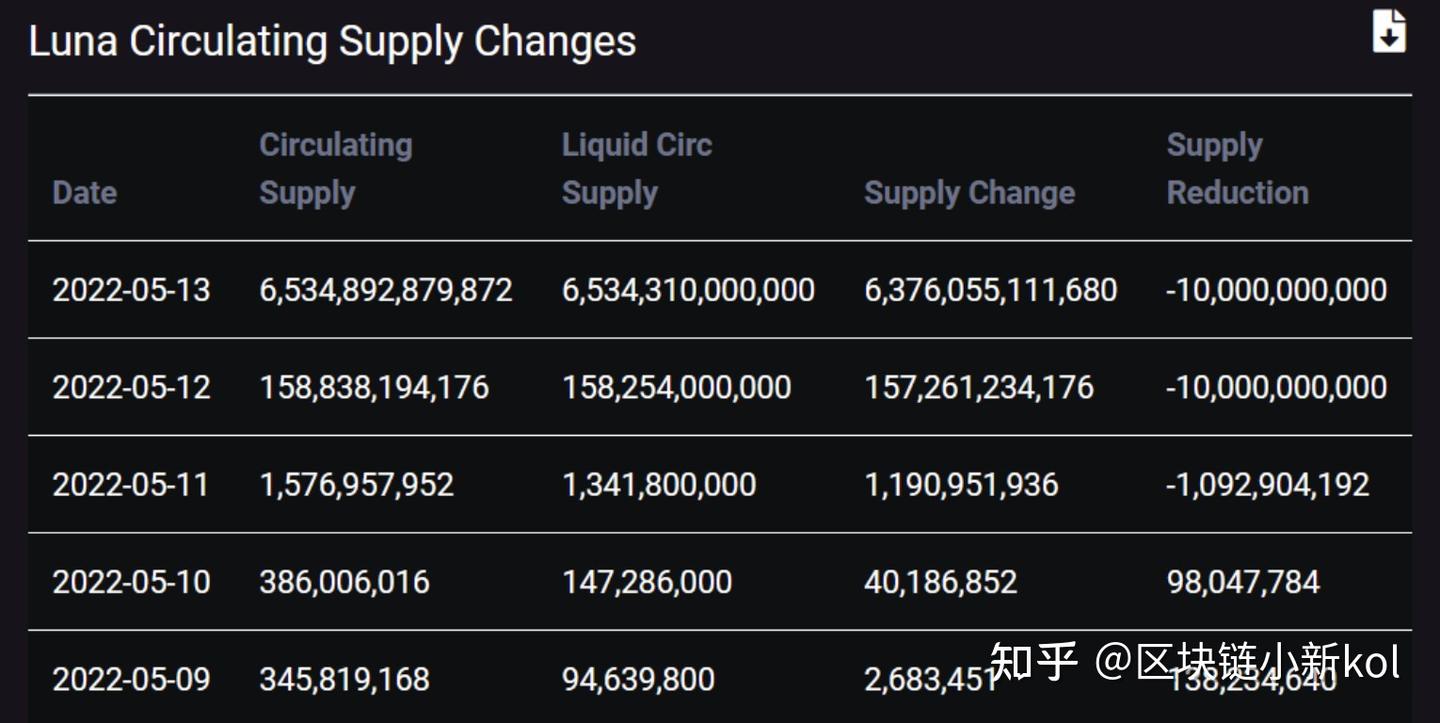Click the Supply Reduction column header
Viewport: 1440px width, 723px height.
[1237, 168]
